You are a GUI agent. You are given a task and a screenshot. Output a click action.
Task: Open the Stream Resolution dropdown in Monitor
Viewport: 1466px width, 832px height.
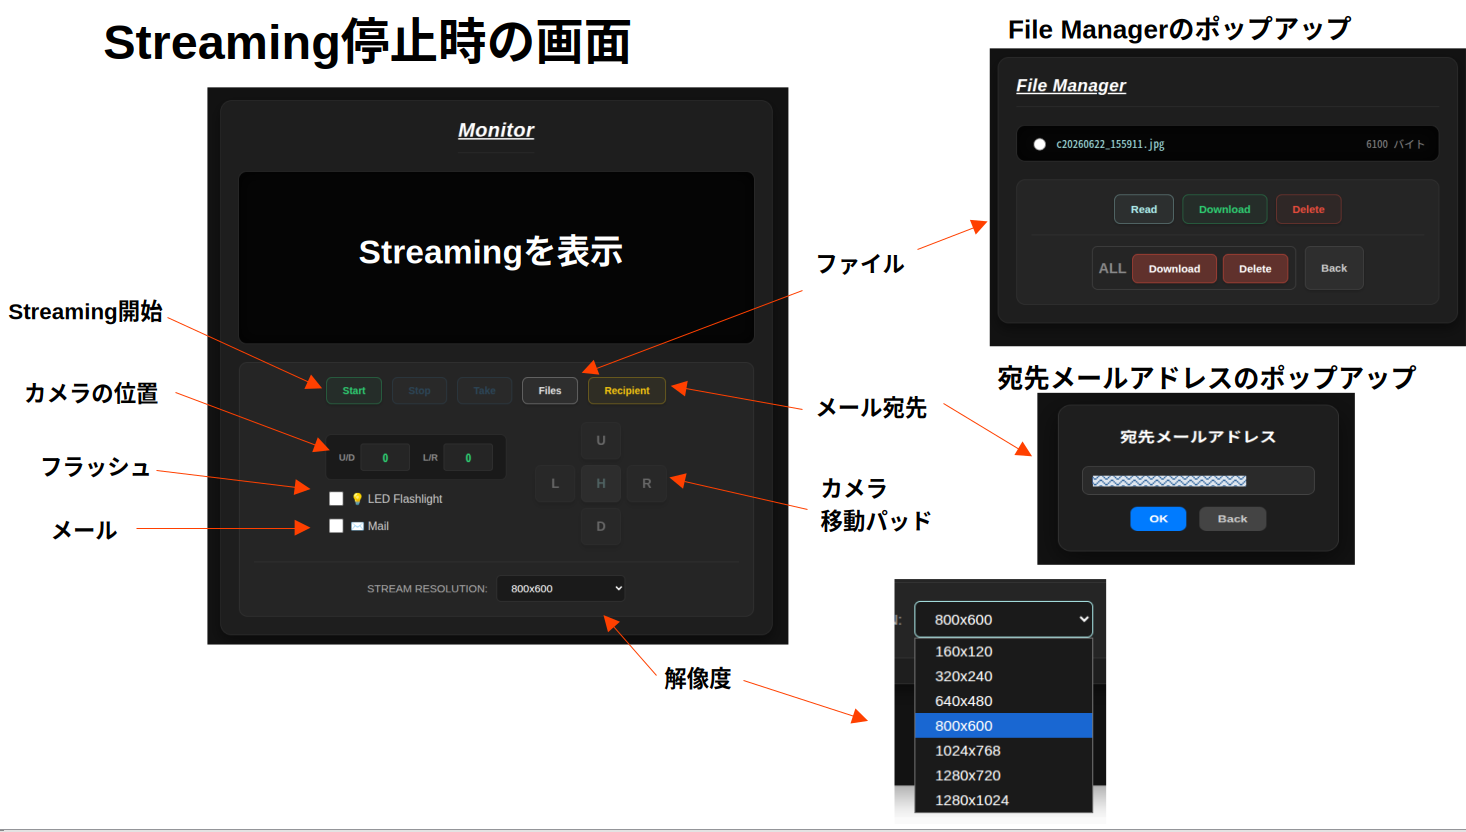coord(561,588)
